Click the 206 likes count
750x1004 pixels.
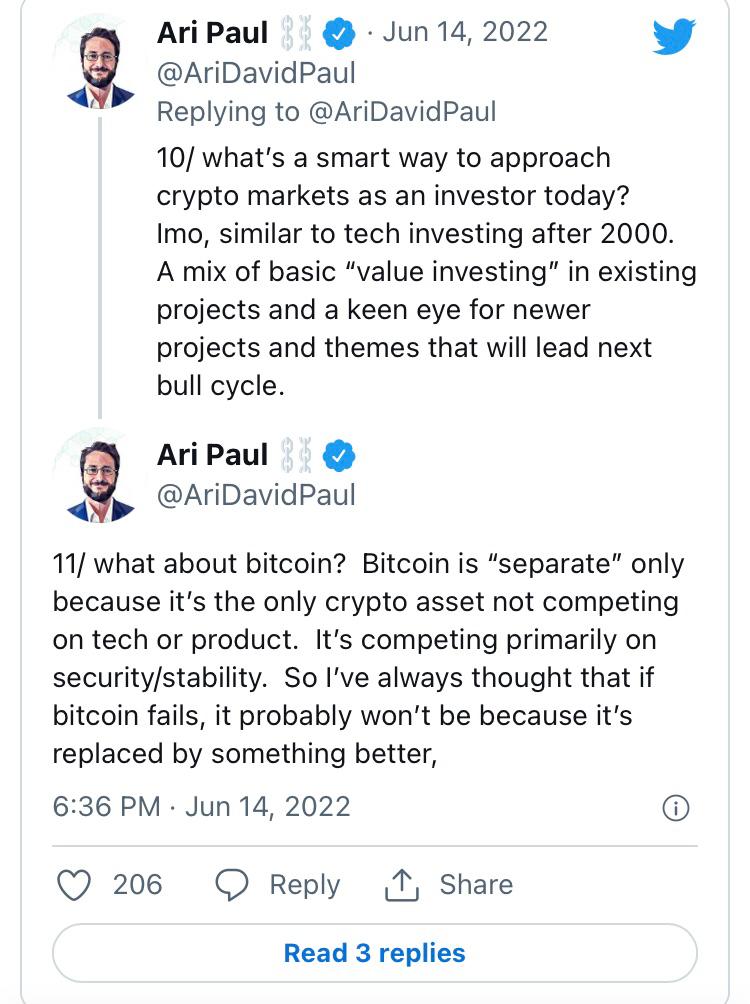pos(138,884)
